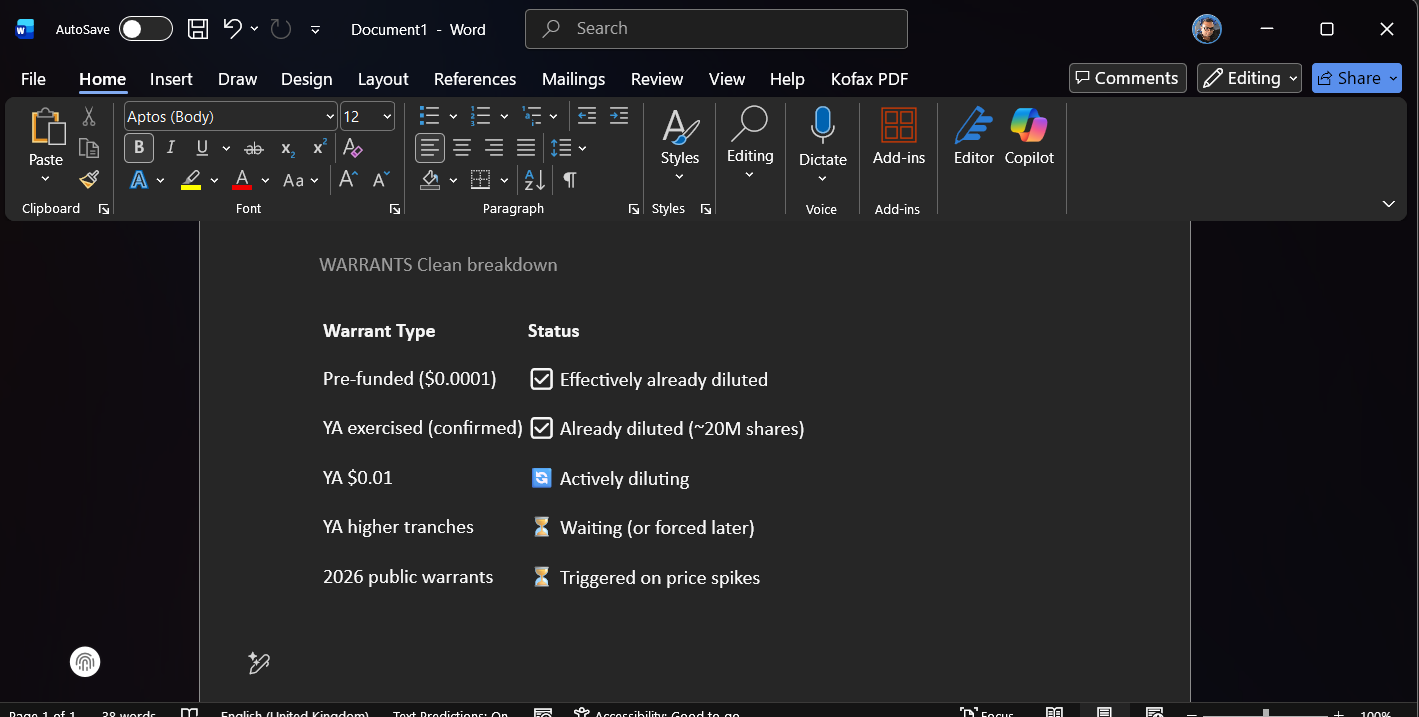This screenshot has width=1419, height=717.
Task: Toggle the AutoSave switch
Action: (146, 29)
